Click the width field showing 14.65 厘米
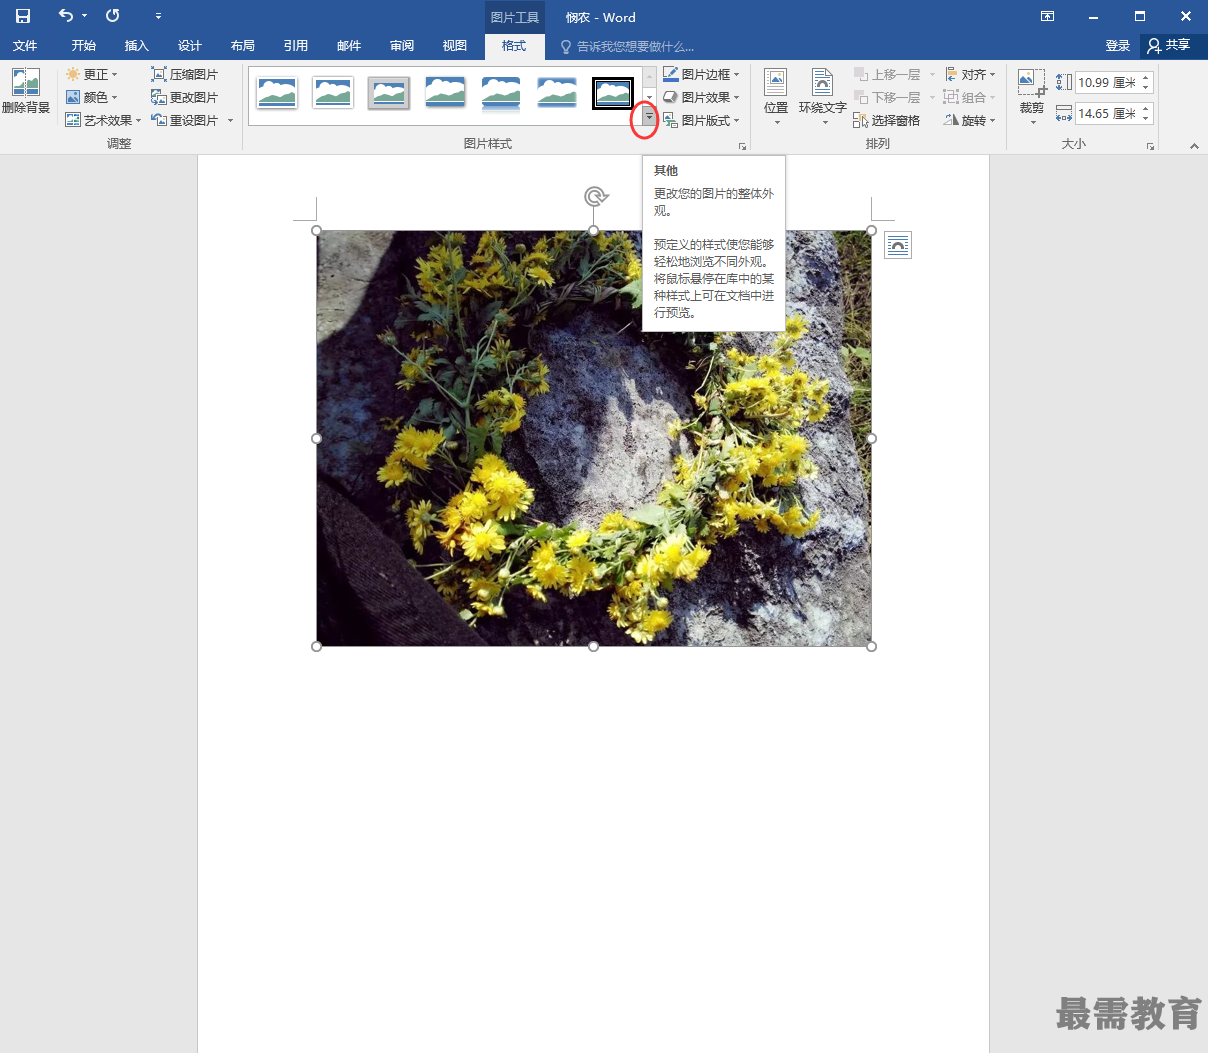 pos(1107,114)
